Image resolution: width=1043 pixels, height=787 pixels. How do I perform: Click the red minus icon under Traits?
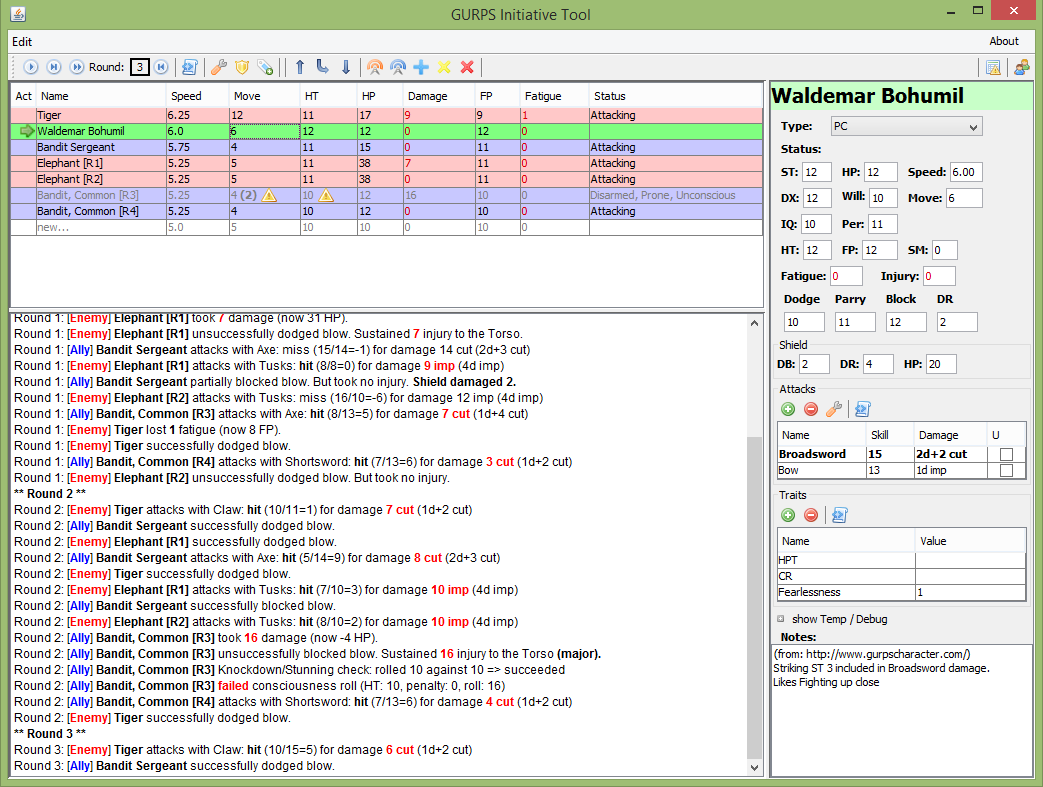click(x=811, y=515)
